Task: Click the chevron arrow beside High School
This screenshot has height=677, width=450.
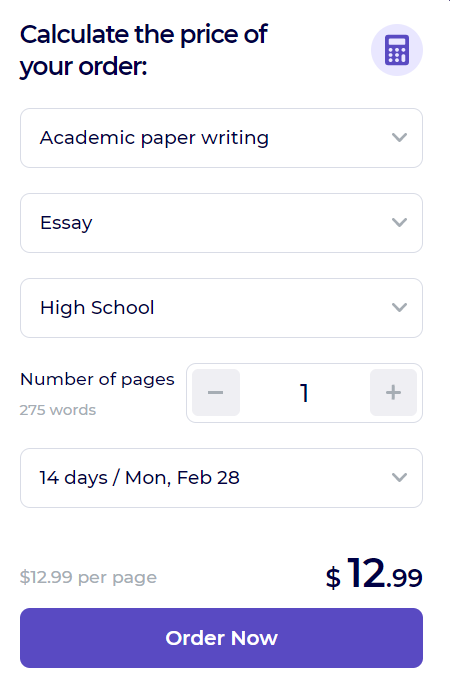Action: click(x=399, y=308)
